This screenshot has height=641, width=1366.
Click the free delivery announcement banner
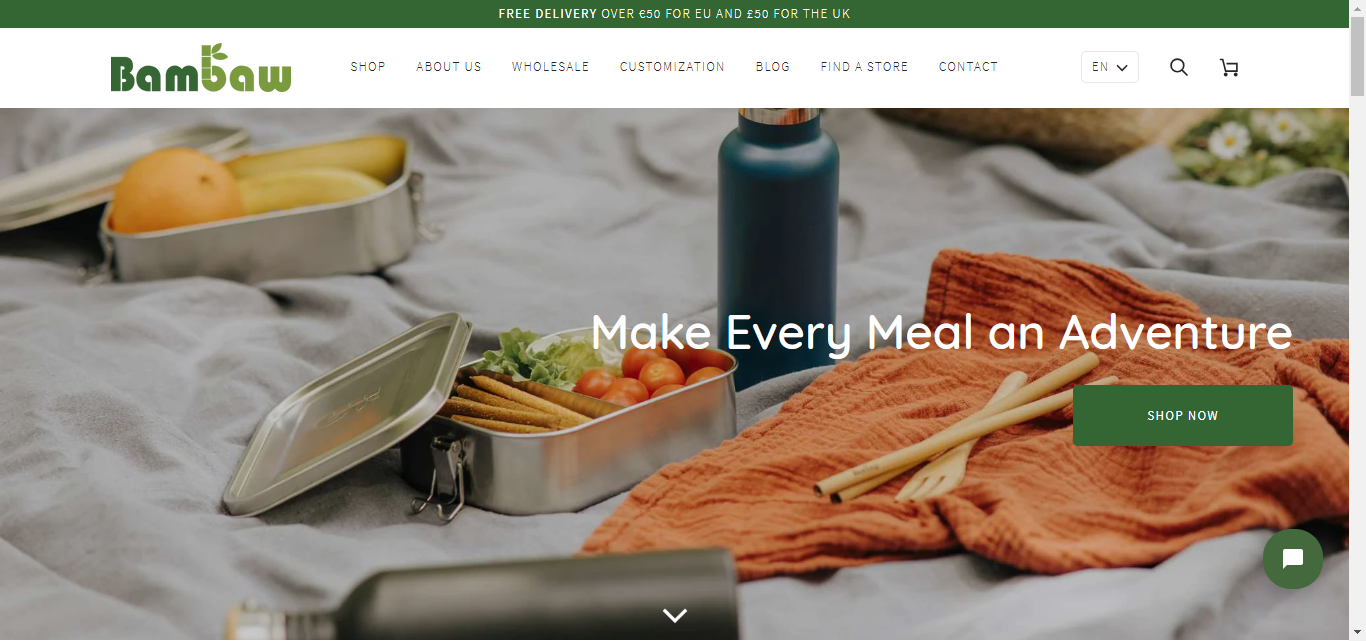pos(675,14)
